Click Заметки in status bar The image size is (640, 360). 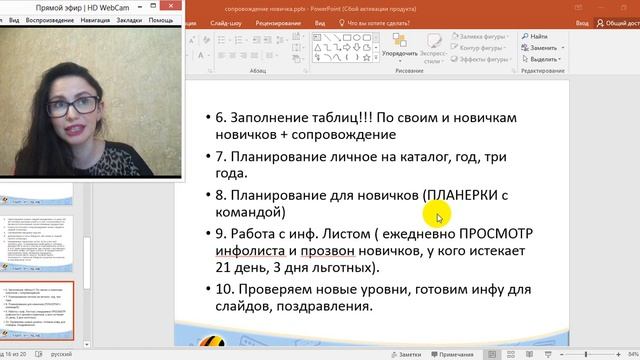[x=406, y=354]
